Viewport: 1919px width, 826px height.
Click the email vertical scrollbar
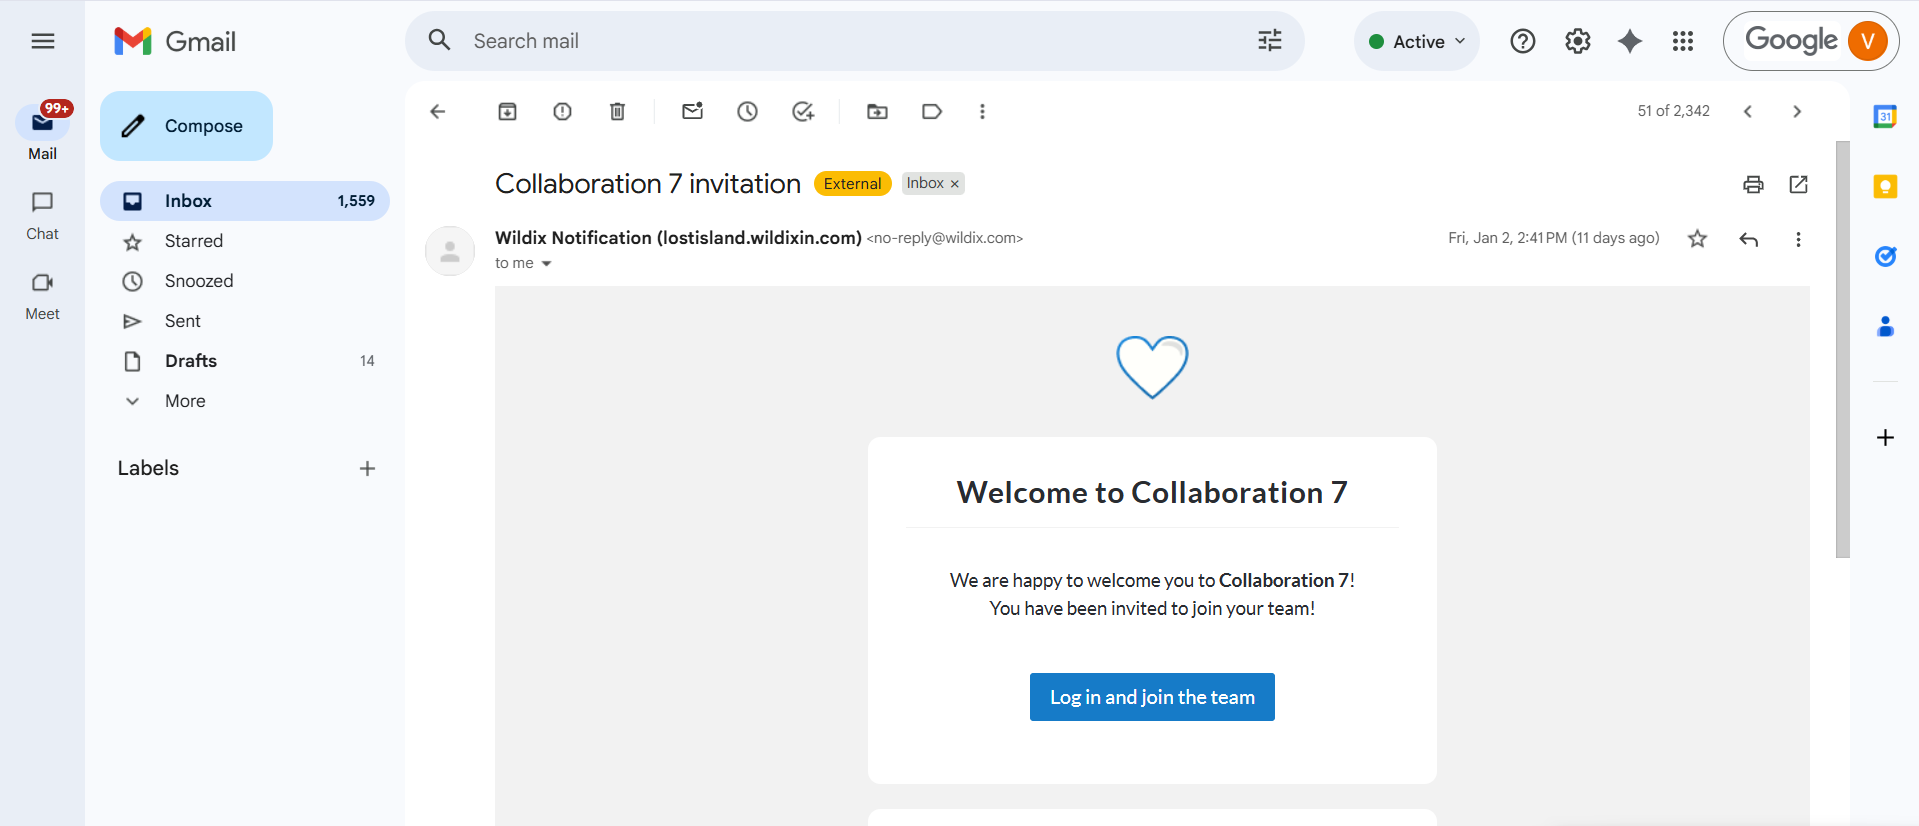coord(1843,349)
